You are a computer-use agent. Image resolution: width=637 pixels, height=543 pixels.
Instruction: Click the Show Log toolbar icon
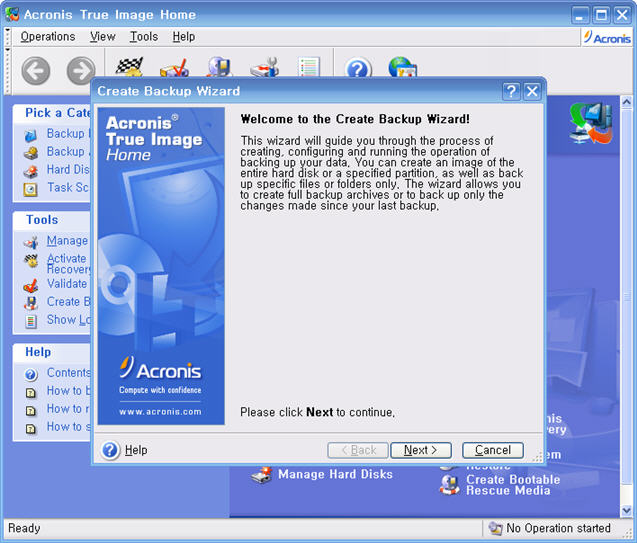coord(309,67)
